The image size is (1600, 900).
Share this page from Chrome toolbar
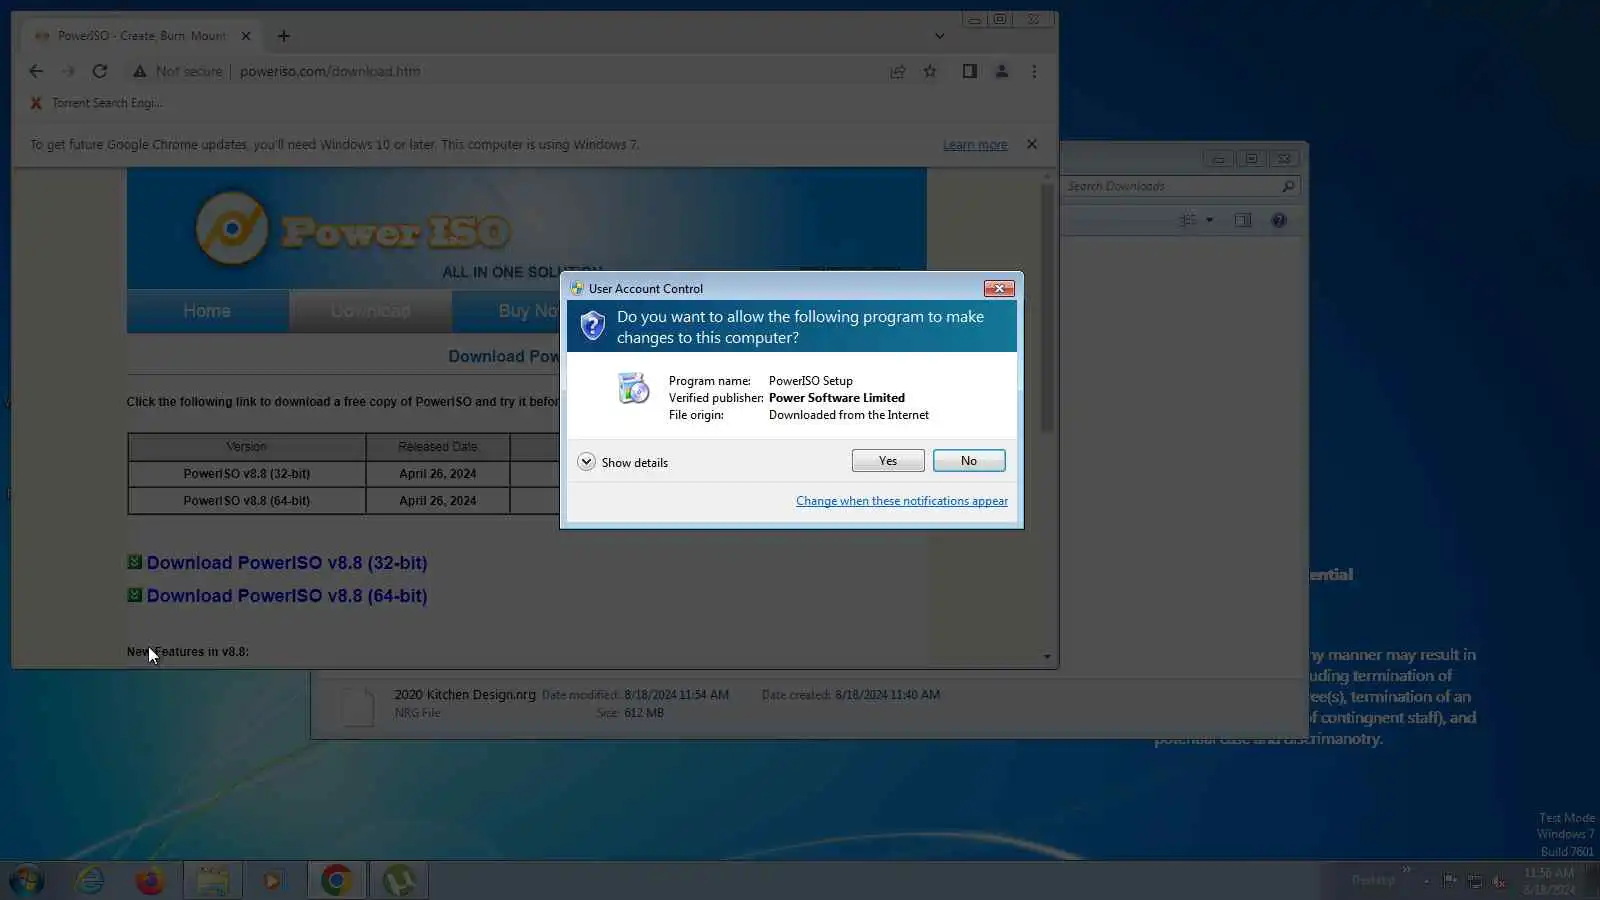pyautogui.click(x=898, y=71)
